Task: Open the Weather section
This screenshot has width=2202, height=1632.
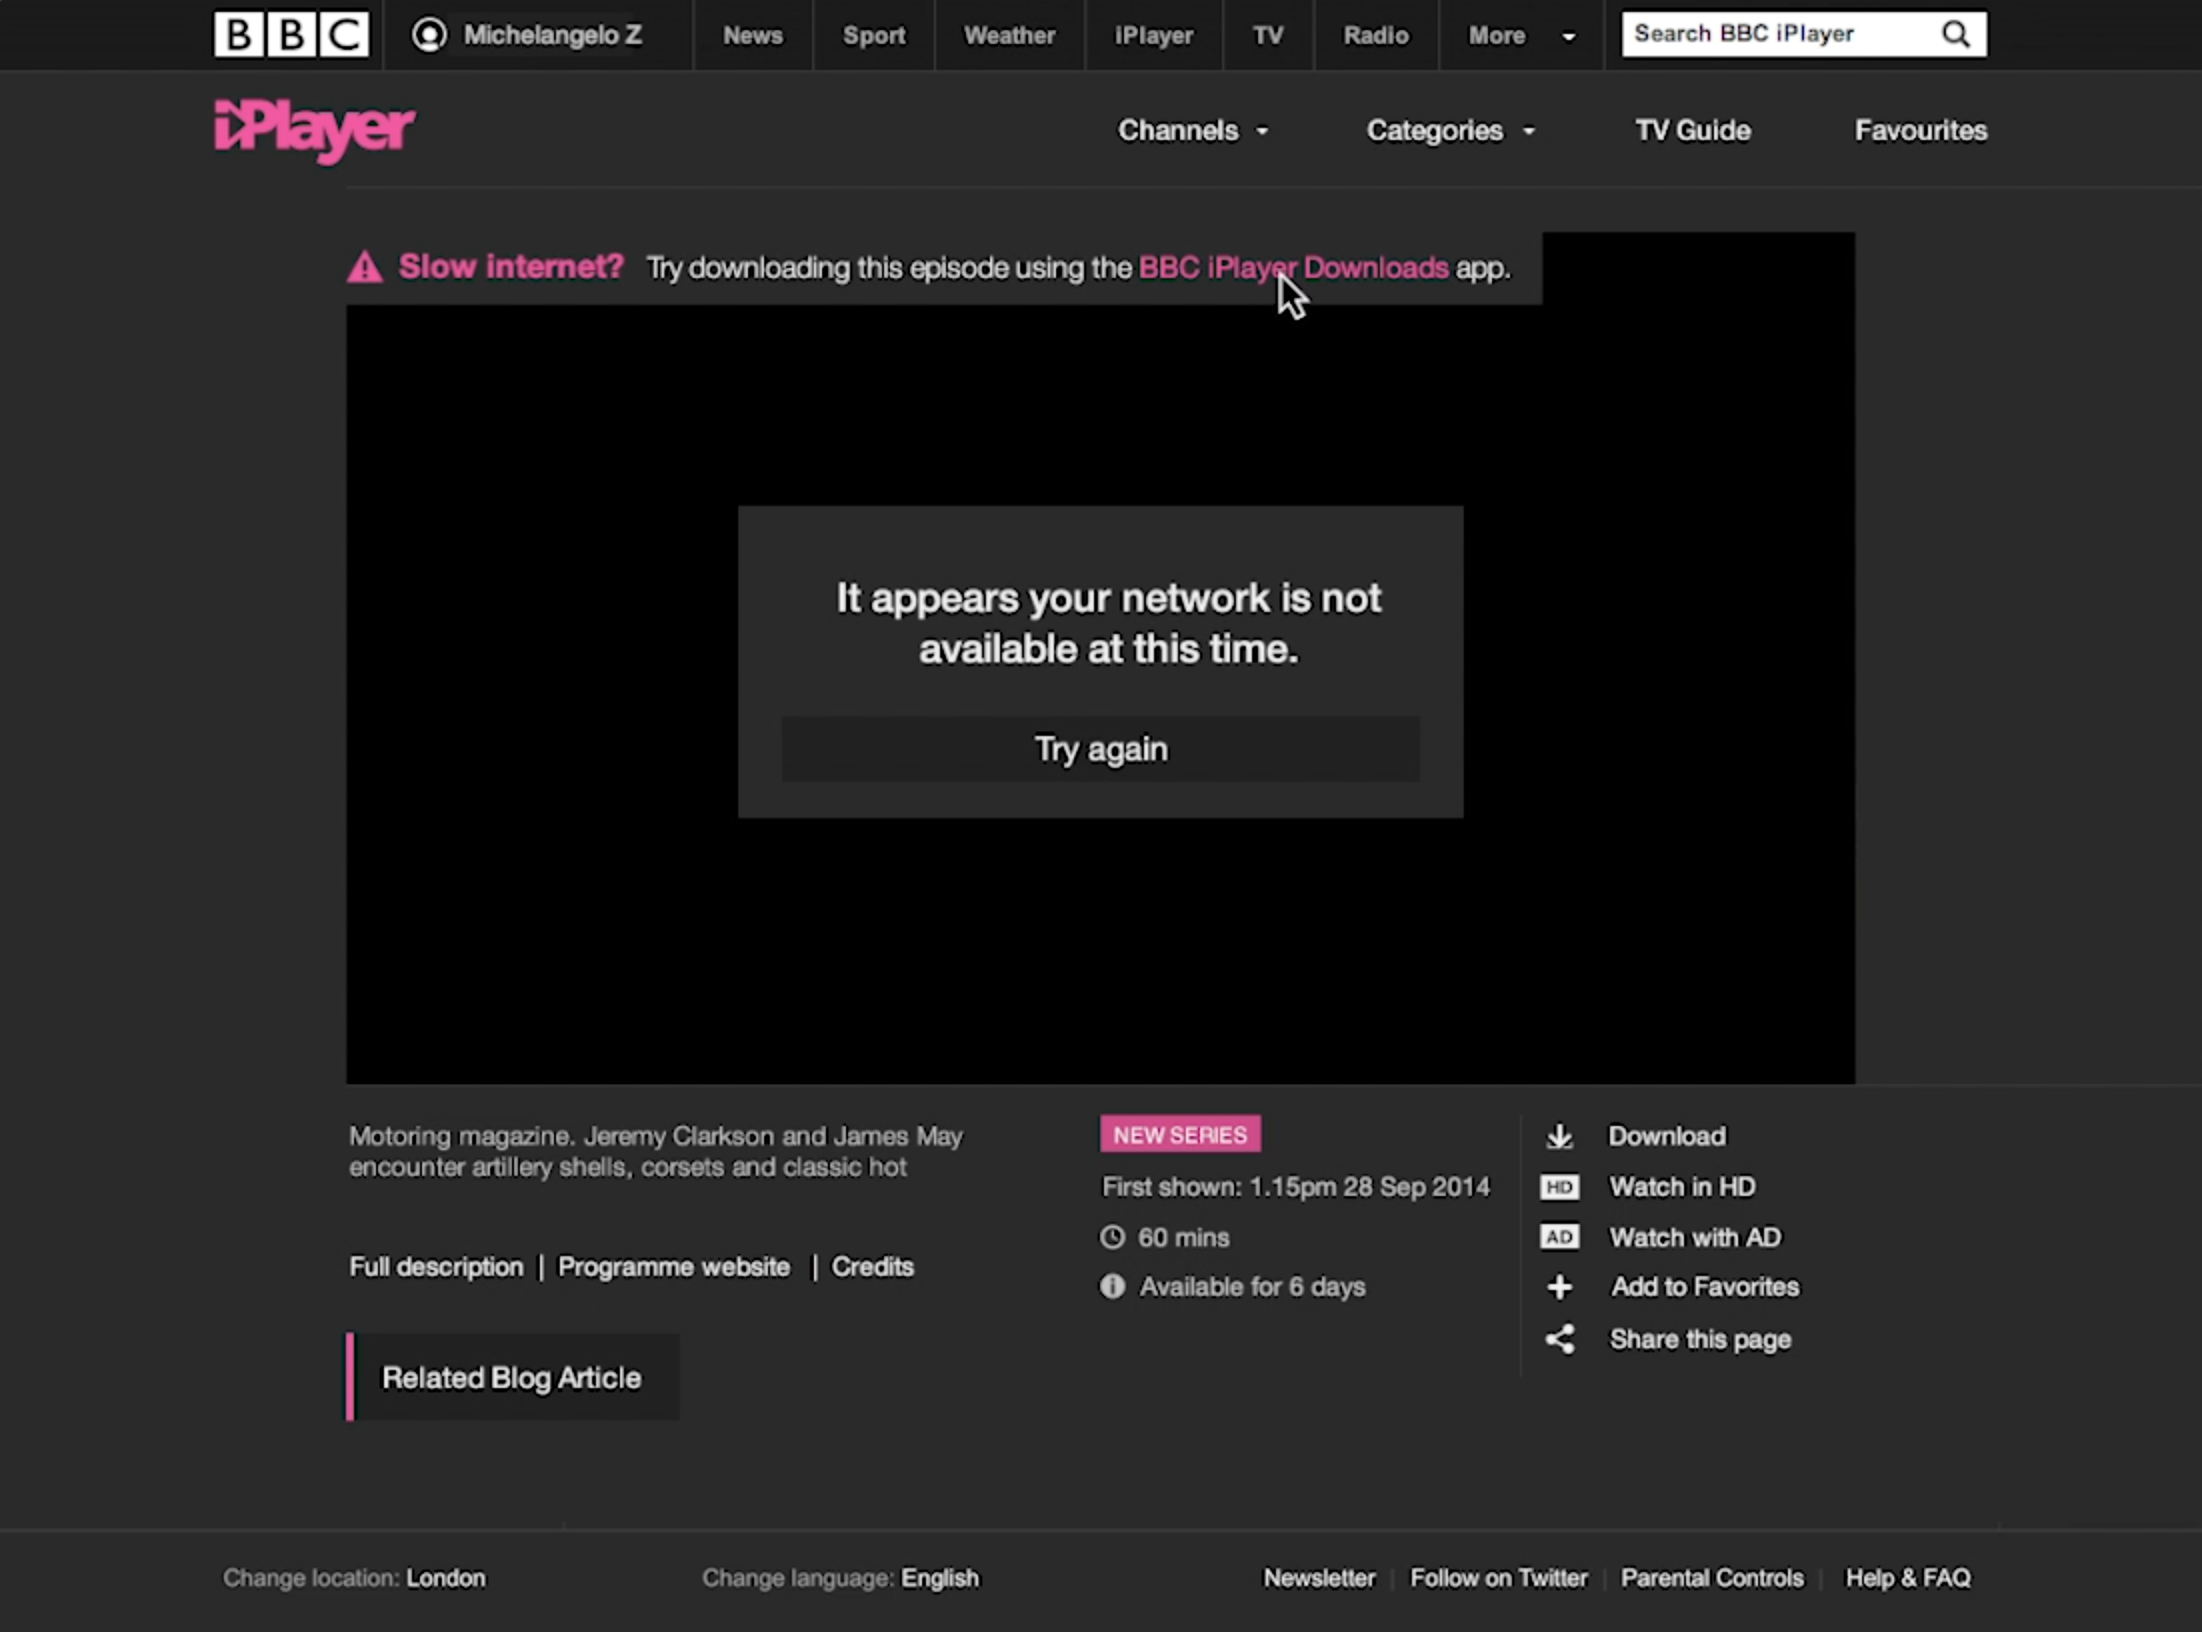Action: pos(1009,35)
